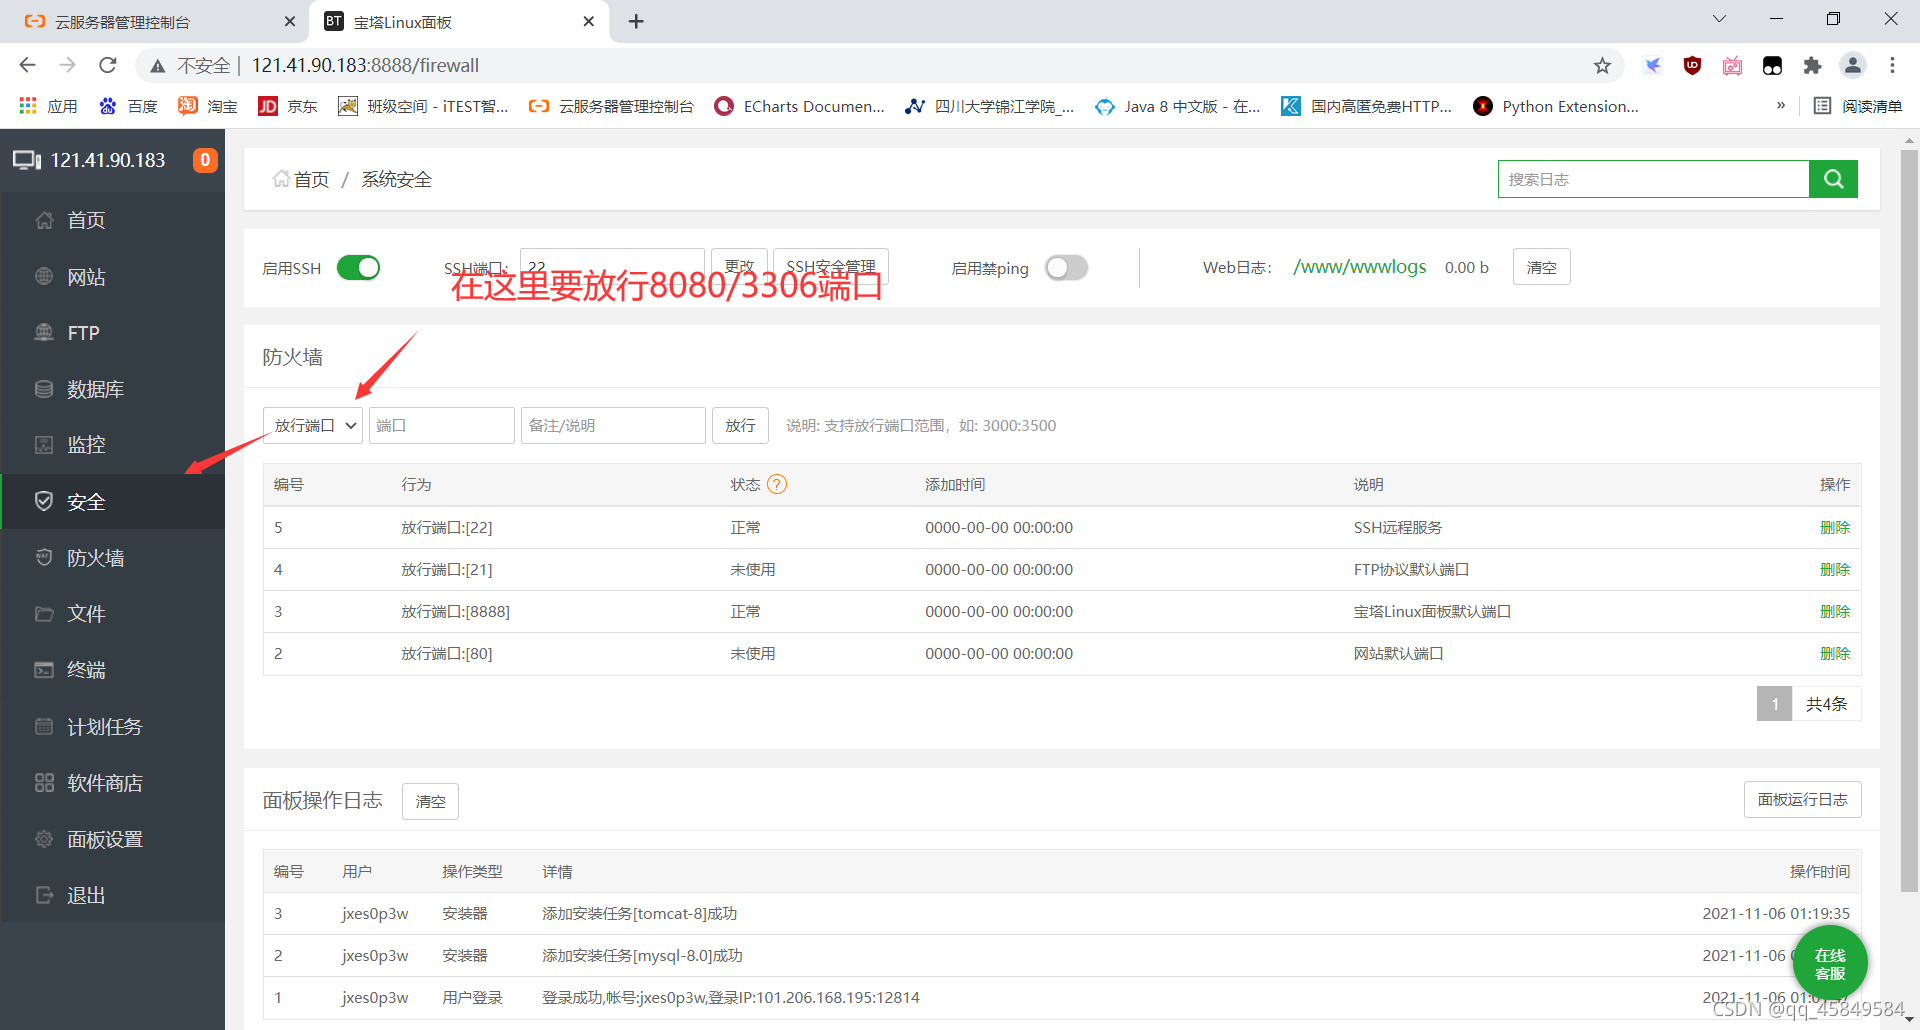This screenshot has height=1030, width=1920.
Task: Click the green search log magnifier button
Action: (x=1833, y=179)
